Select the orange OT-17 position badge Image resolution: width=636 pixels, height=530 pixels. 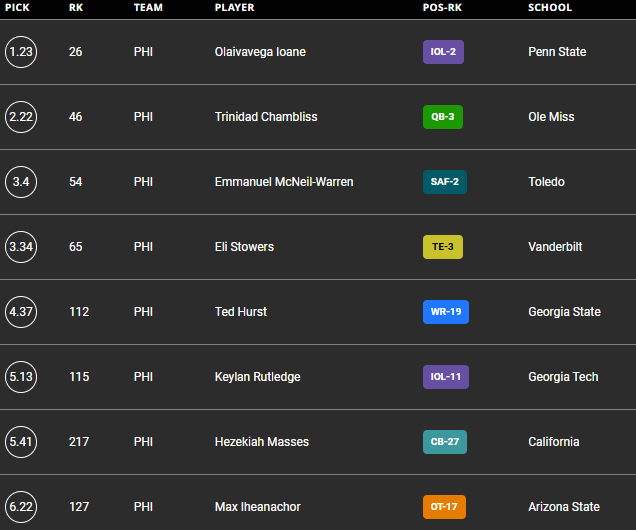point(444,507)
